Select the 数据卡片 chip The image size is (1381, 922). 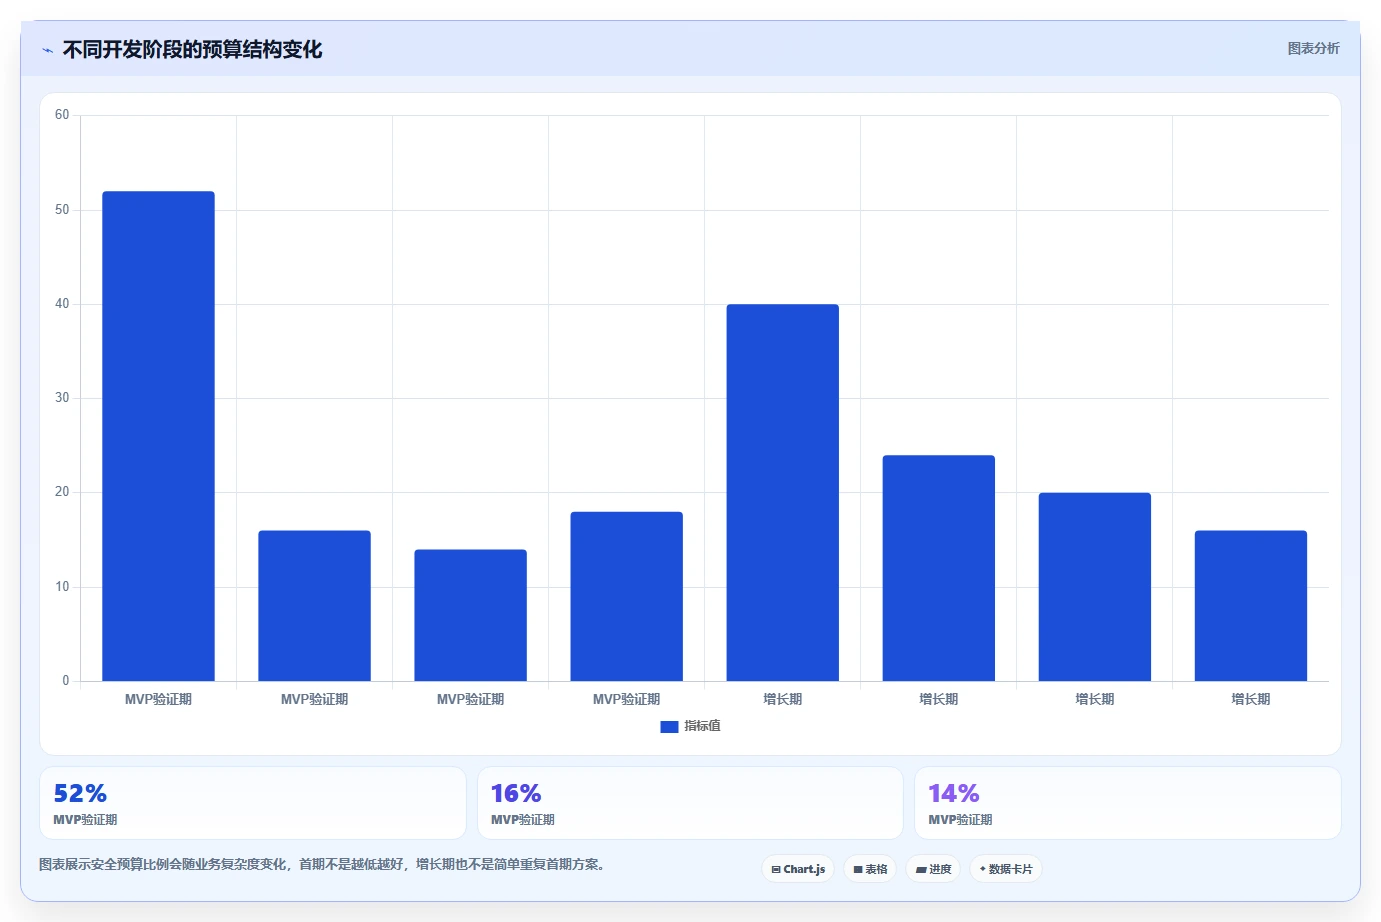click(x=1006, y=869)
